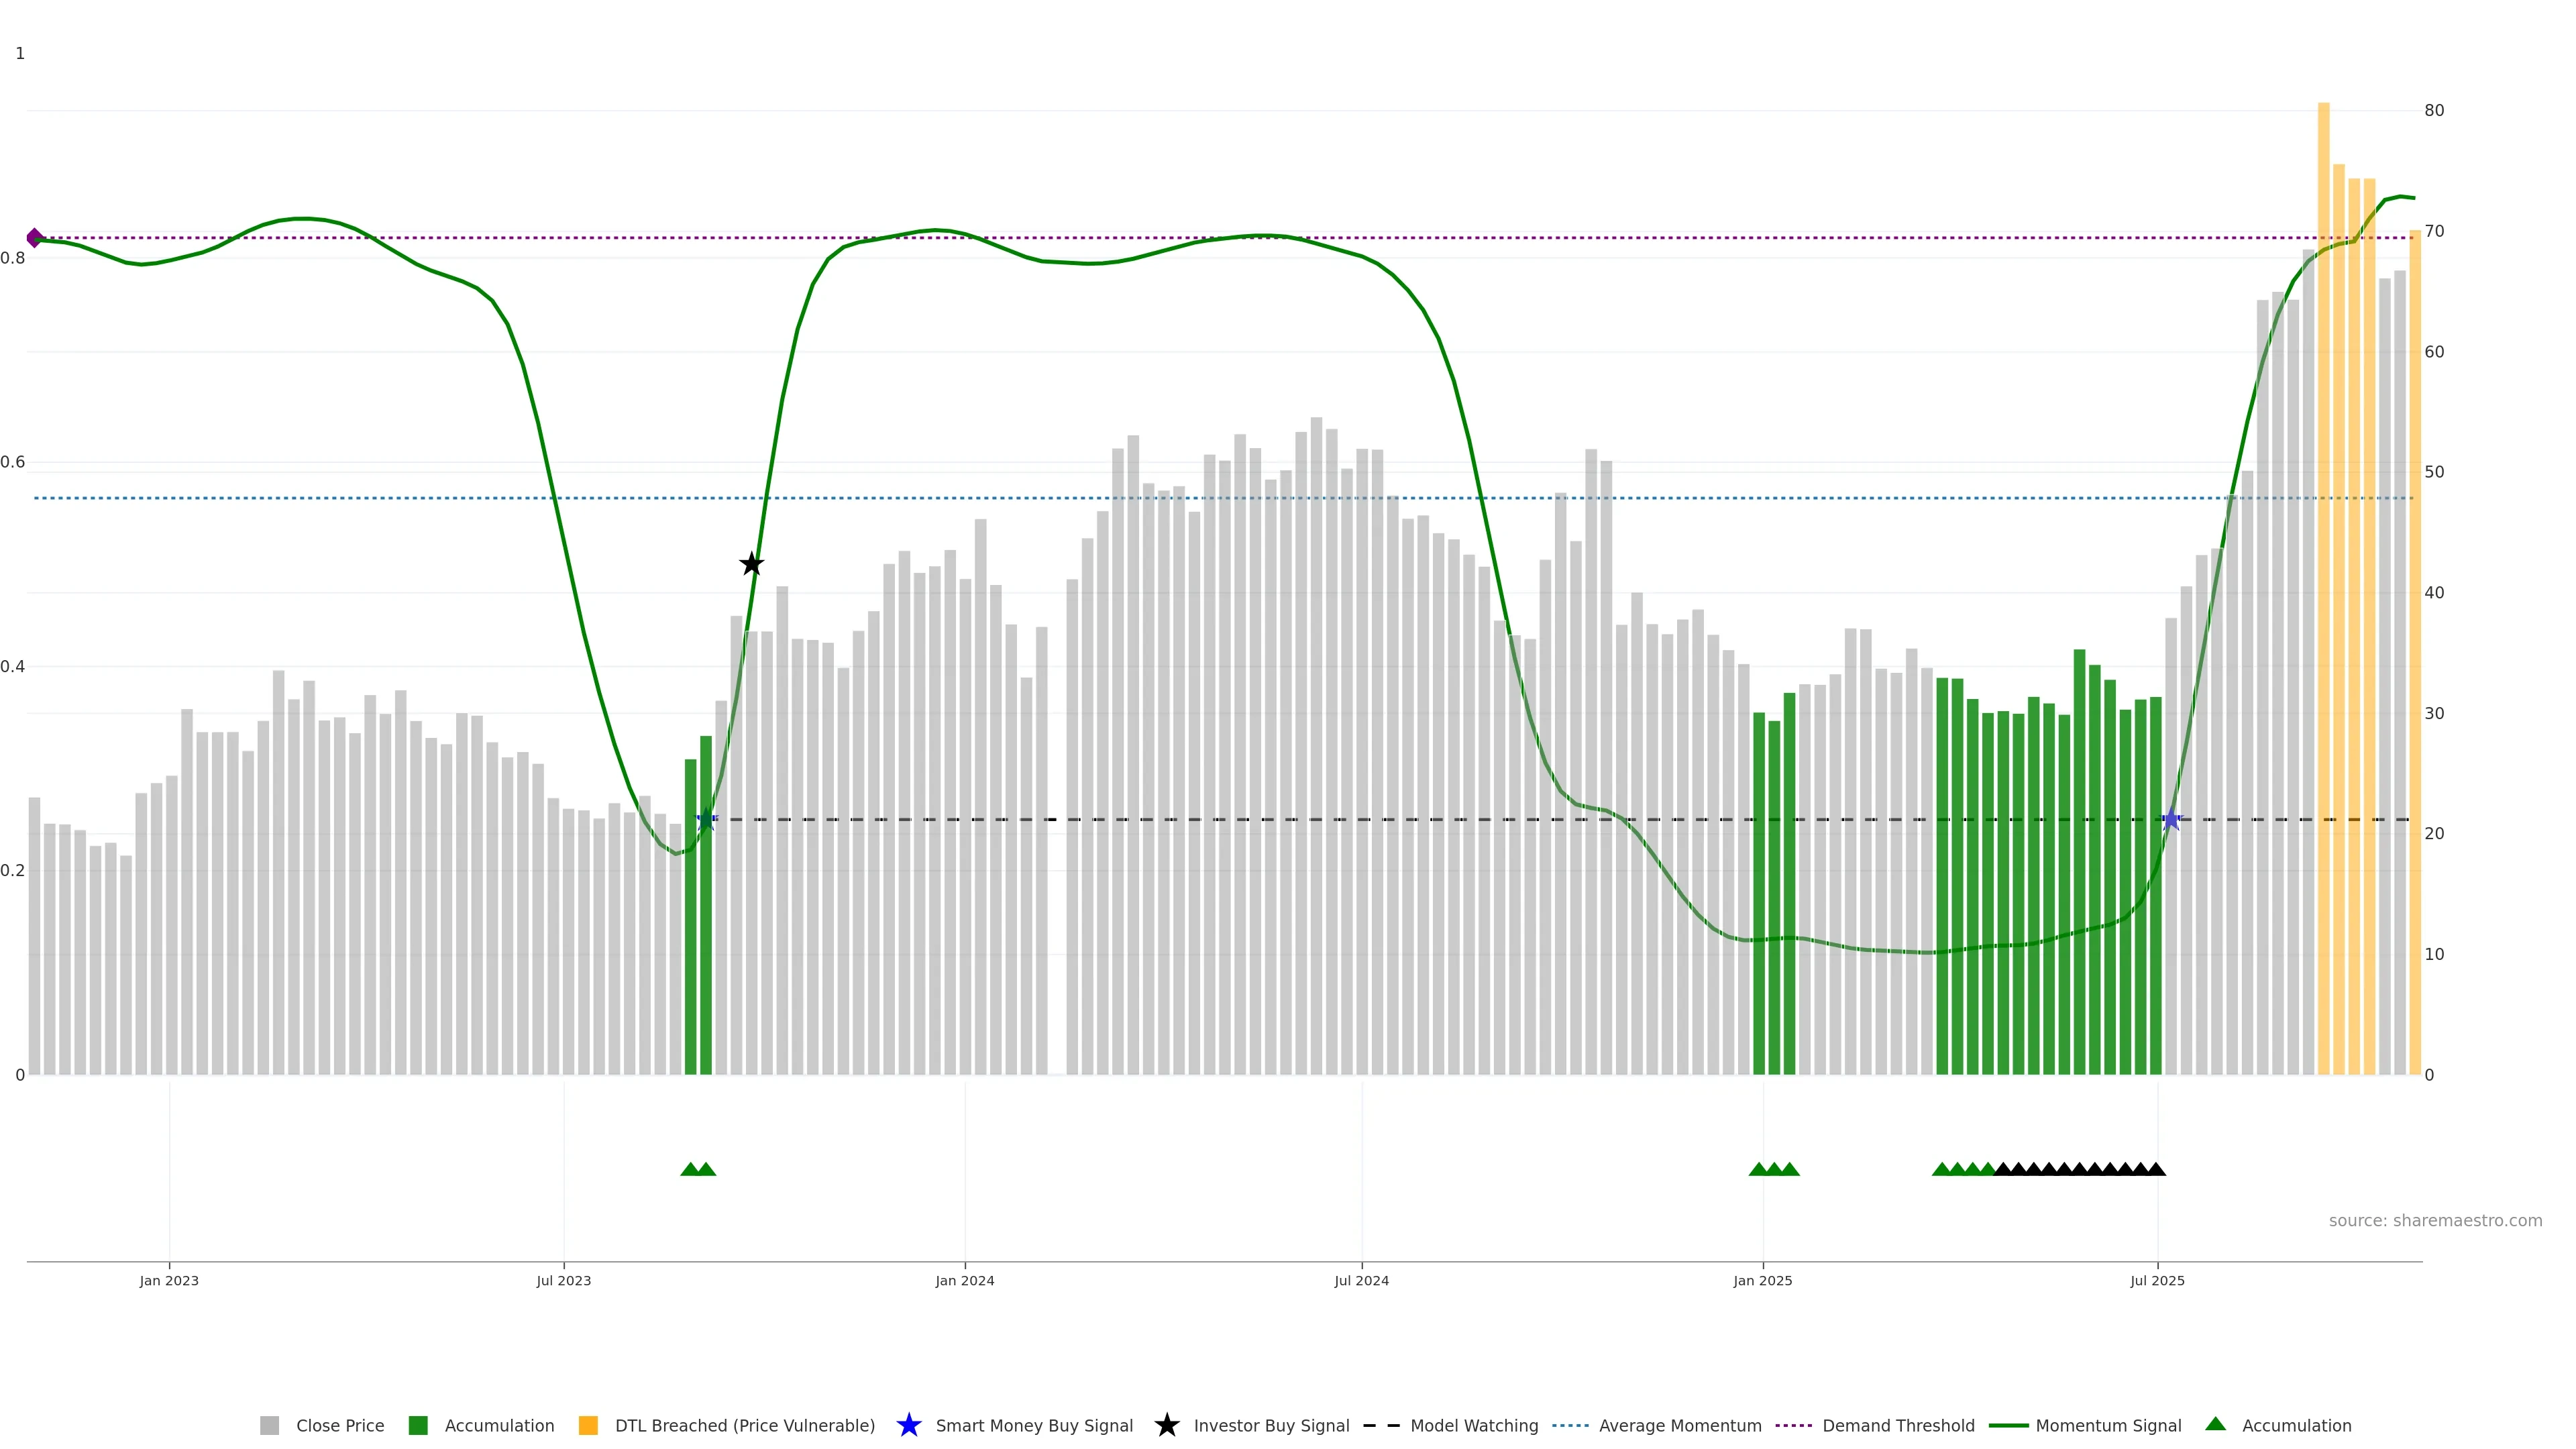Click the last black triangle before July 2025
Viewport: 2576px width, 1449px height.
point(2156,1169)
